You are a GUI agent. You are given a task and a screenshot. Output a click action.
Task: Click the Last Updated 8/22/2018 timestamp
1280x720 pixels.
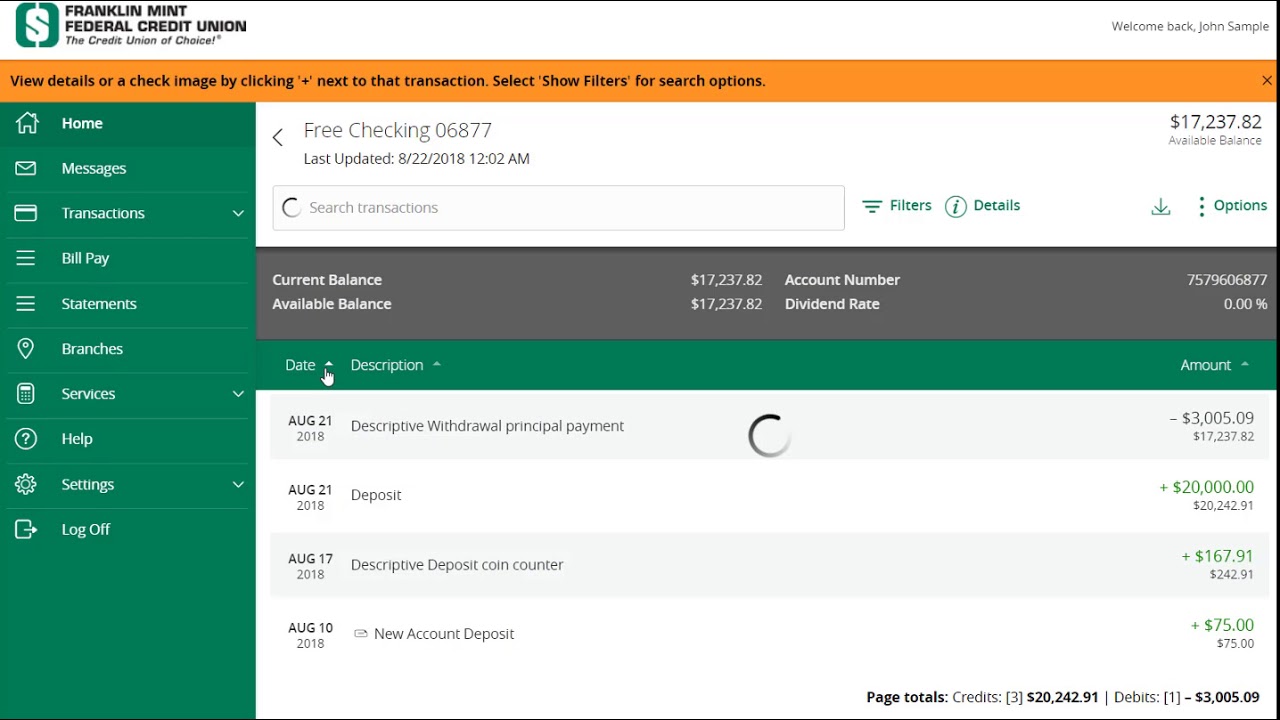pyautogui.click(x=417, y=158)
